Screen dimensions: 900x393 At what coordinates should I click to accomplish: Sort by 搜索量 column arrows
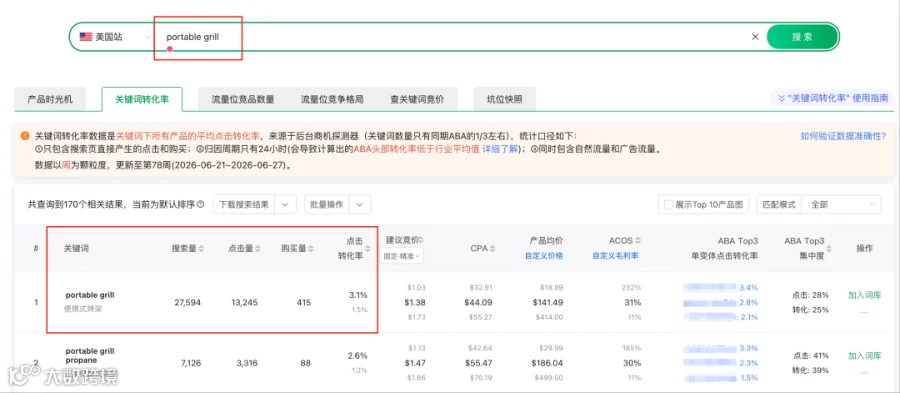[x=201, y=249]
